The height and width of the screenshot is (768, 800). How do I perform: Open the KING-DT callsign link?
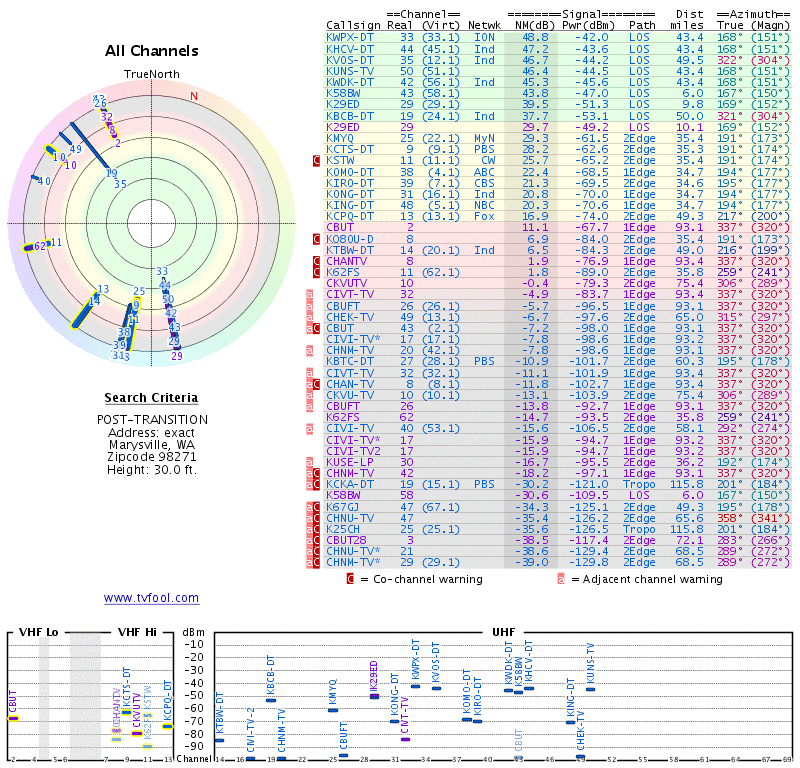(350, 205)
